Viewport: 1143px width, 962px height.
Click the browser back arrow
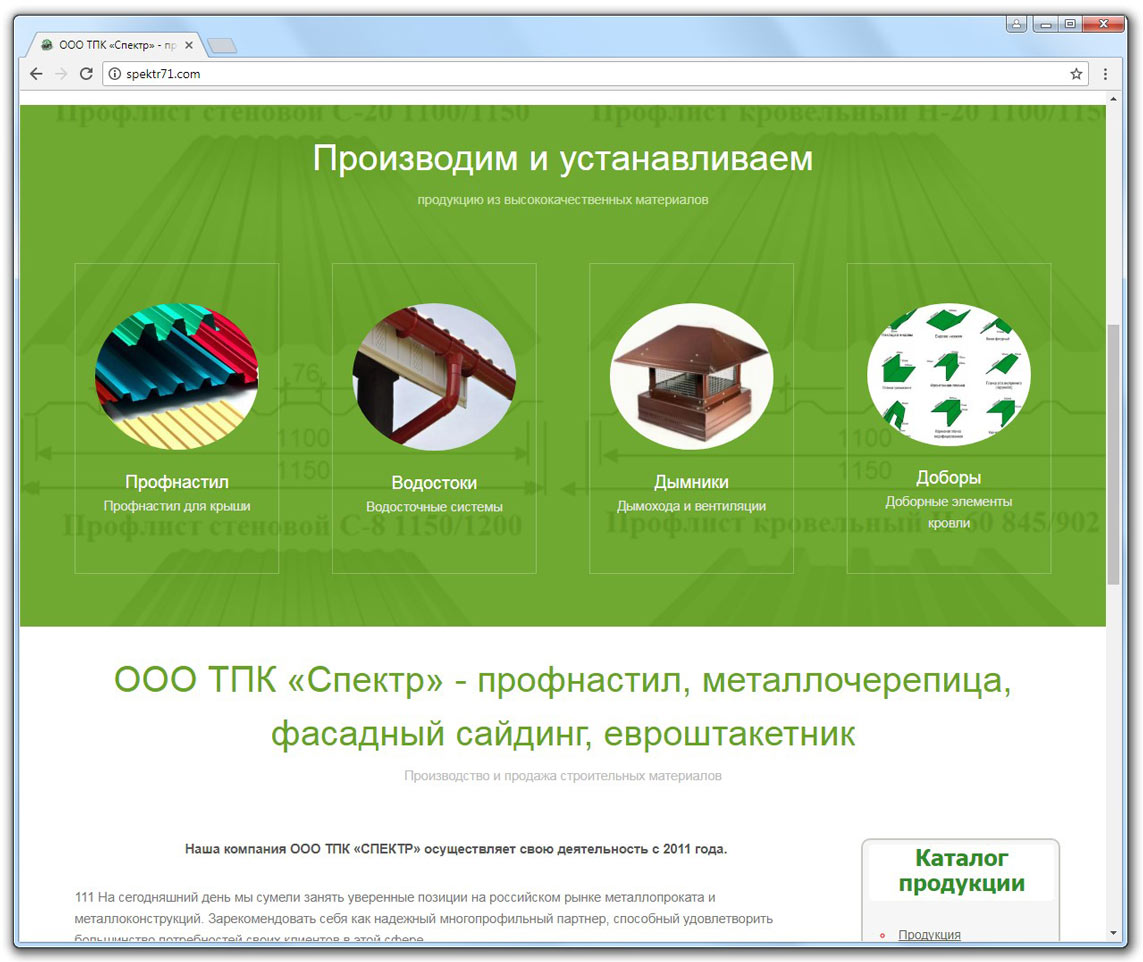coord(36,74)
